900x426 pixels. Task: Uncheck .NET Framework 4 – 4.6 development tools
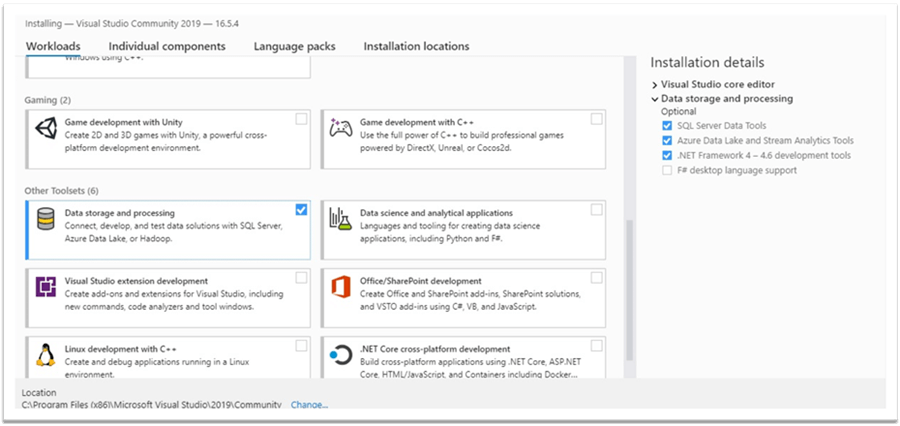[667, 156]
